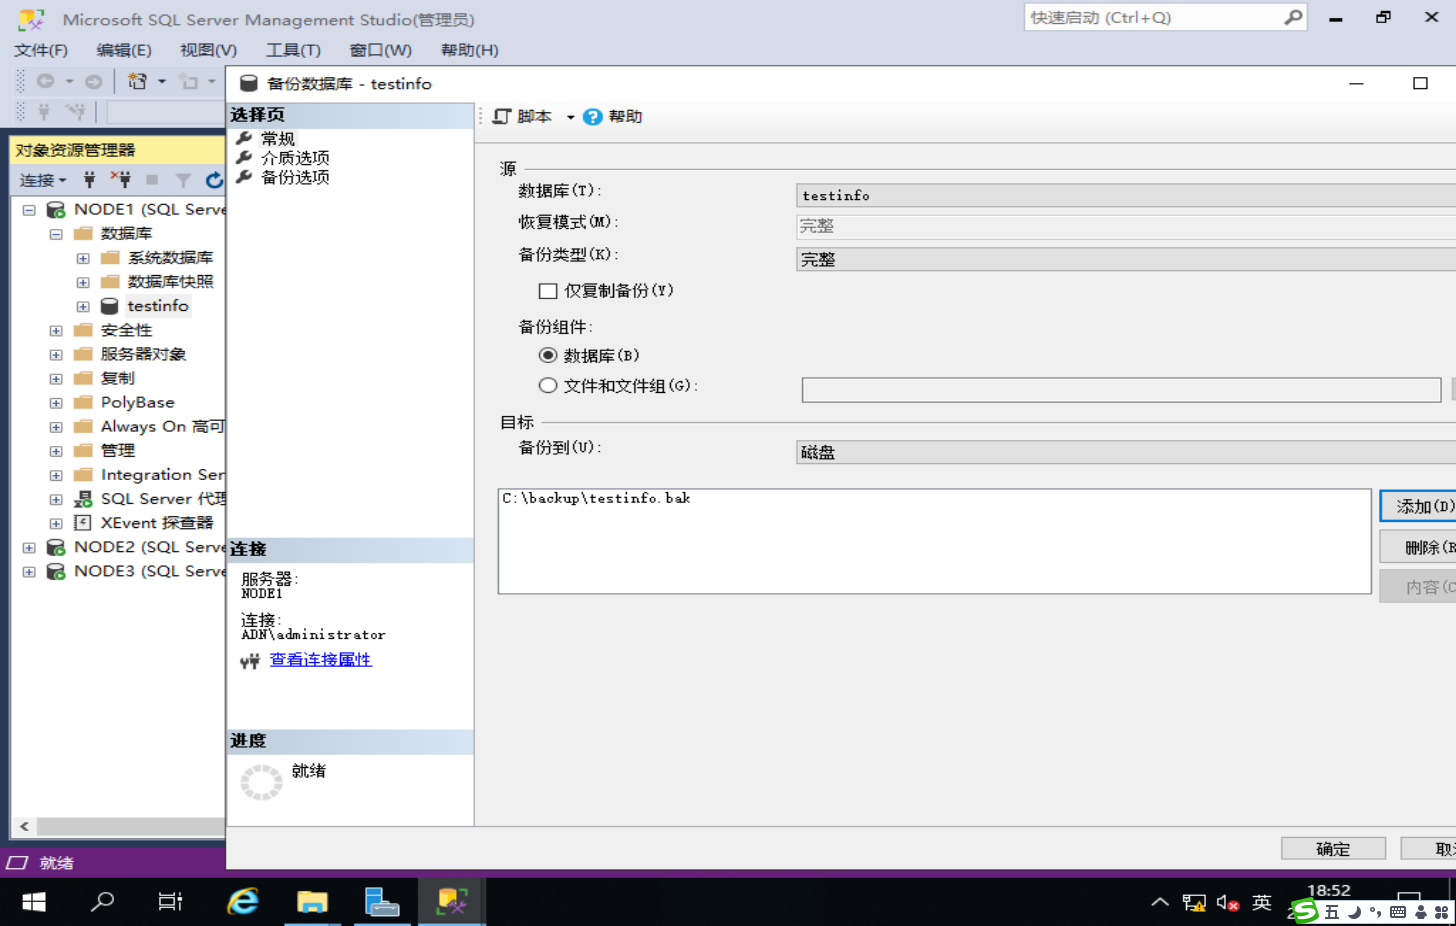Click the SQL Server Agent (SQL Server 代理) icon
The width and height of the screenshot is (1456, 926).
tap(83, 499)
